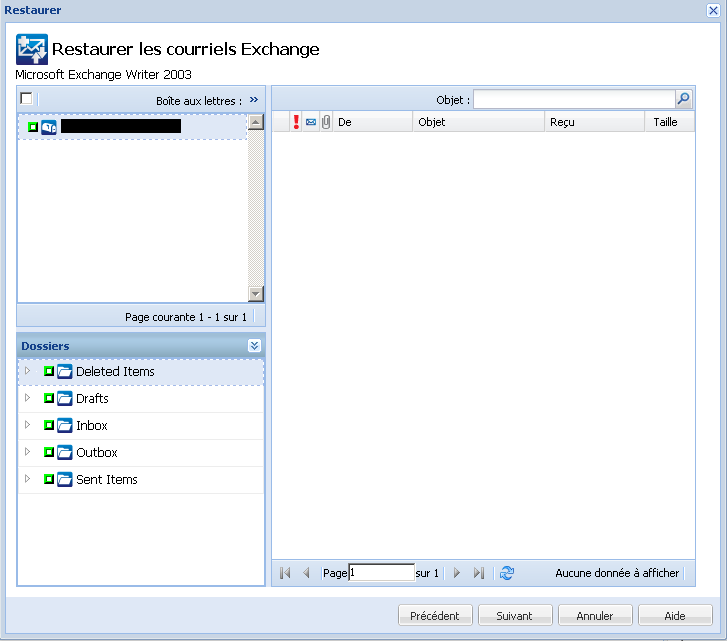The image size is (727, 641).
Task: Expand the Drafts folder tree node
Action: tap(28, 398)
